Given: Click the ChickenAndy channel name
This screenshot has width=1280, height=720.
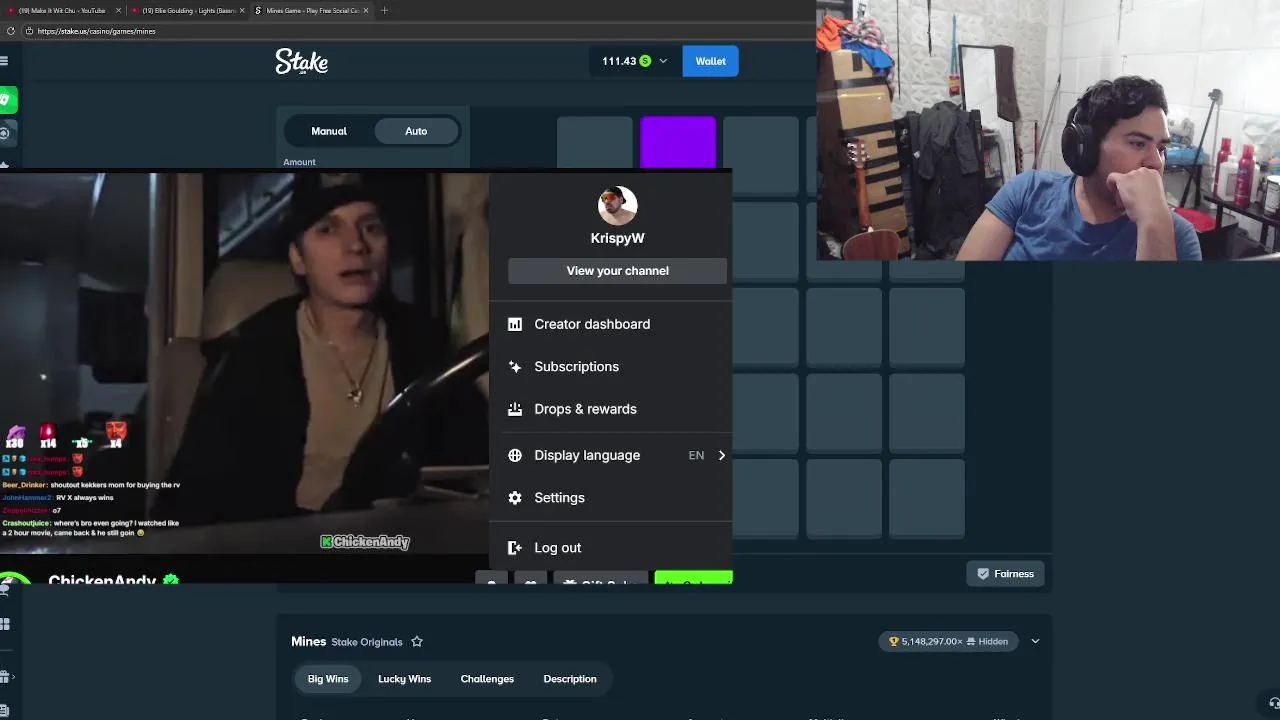Looking at the screenshot, I should (x=102, y=579).
